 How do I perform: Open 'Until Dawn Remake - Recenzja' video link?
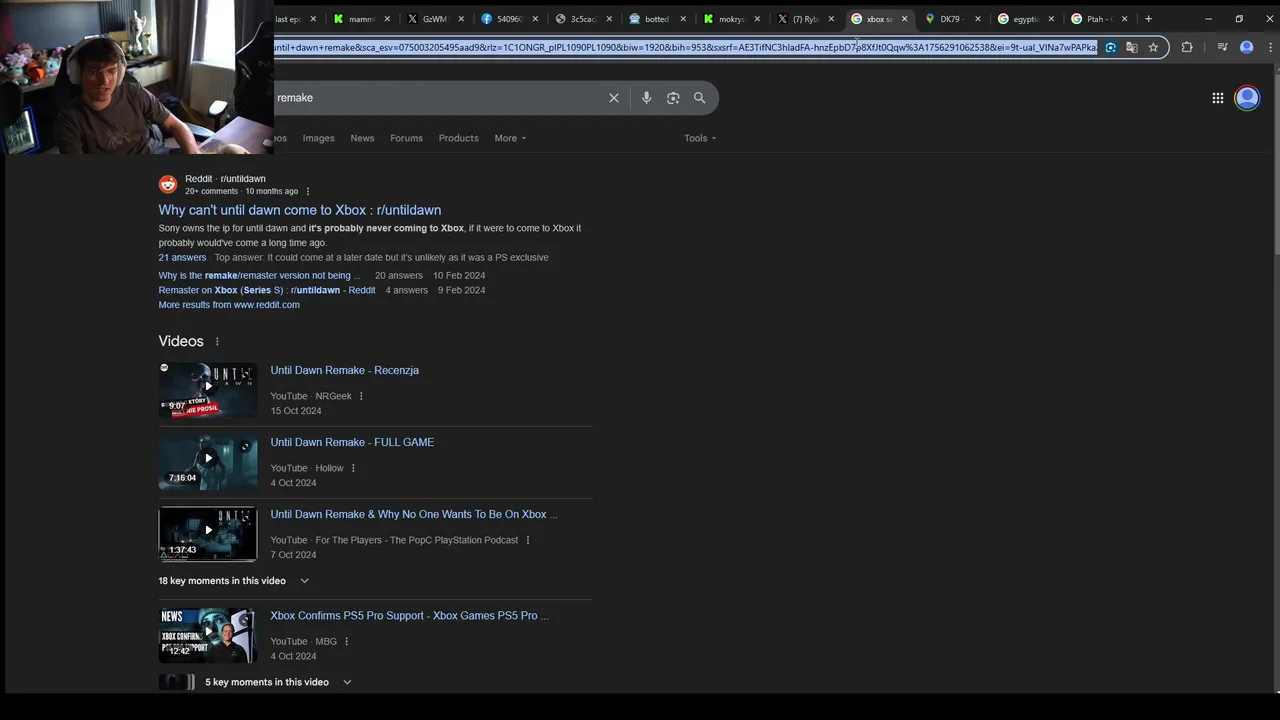345,370
